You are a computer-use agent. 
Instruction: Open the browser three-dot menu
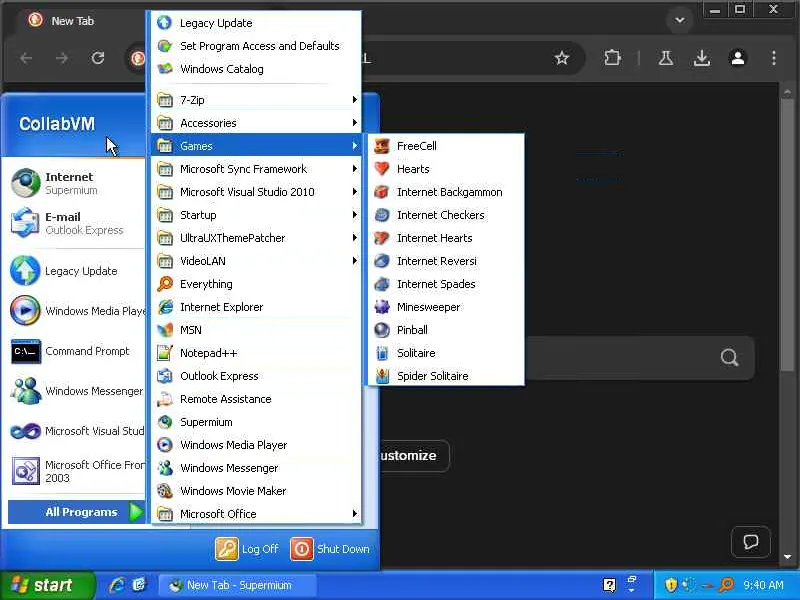tap(774, 58)
